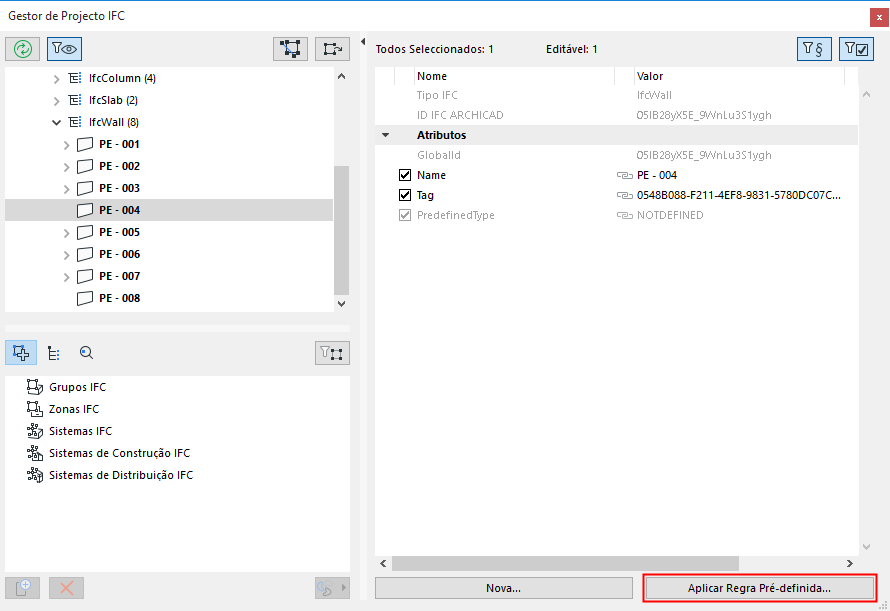
Task: Expand the IfcSlab (2) node
Action: click(x=56, y=101)
